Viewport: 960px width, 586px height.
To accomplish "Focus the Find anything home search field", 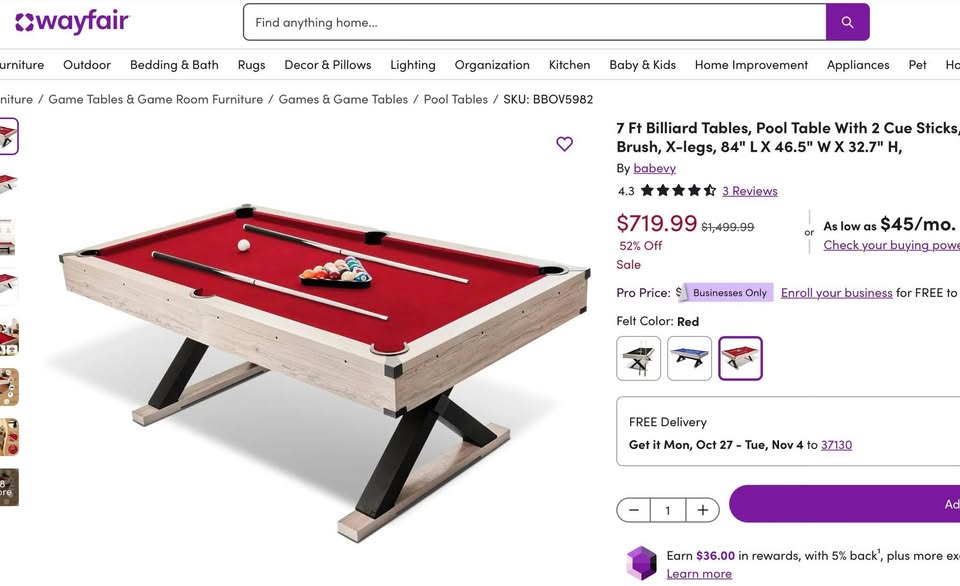I will [x=535, y=22].
